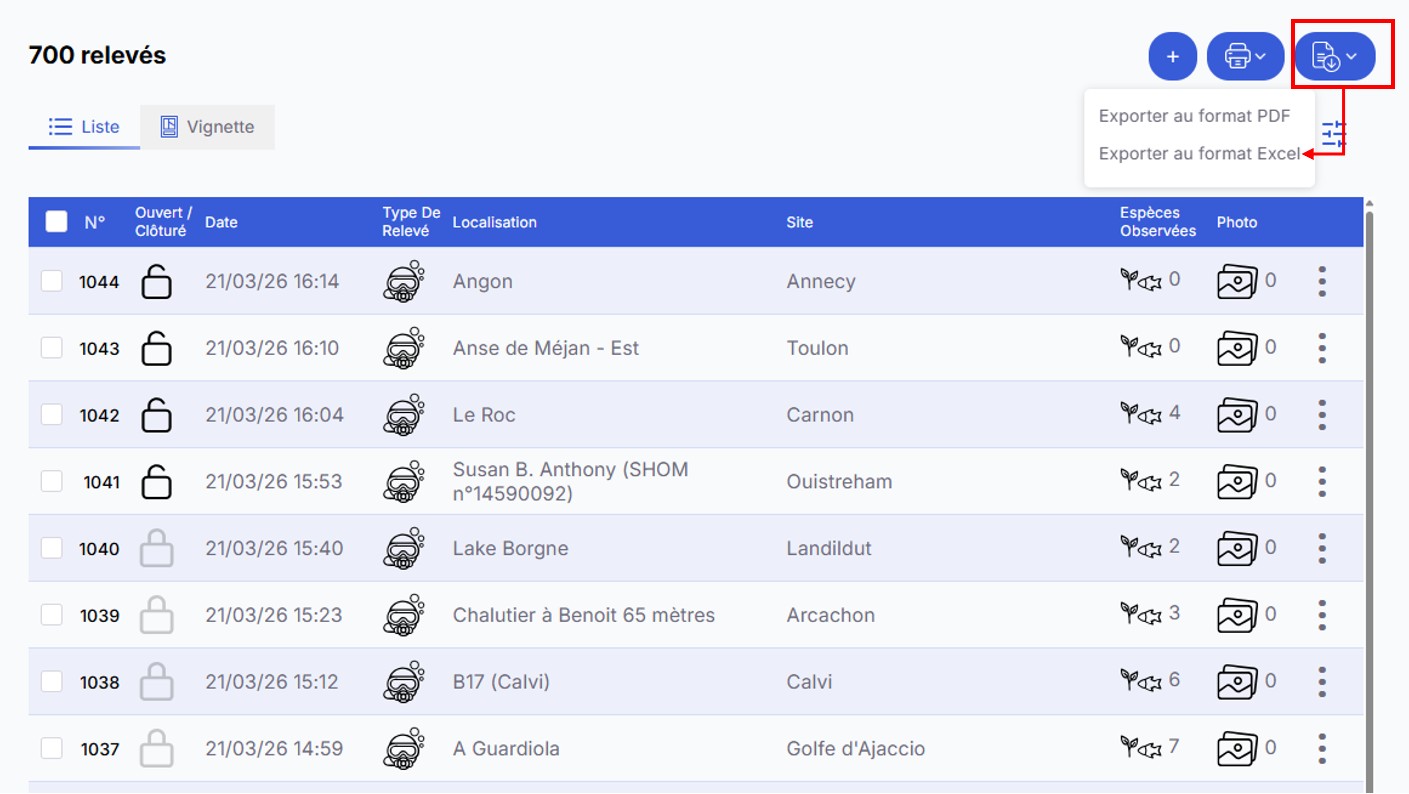
Task: Check the box for relevé 1044
Action: tap(51, 281)
